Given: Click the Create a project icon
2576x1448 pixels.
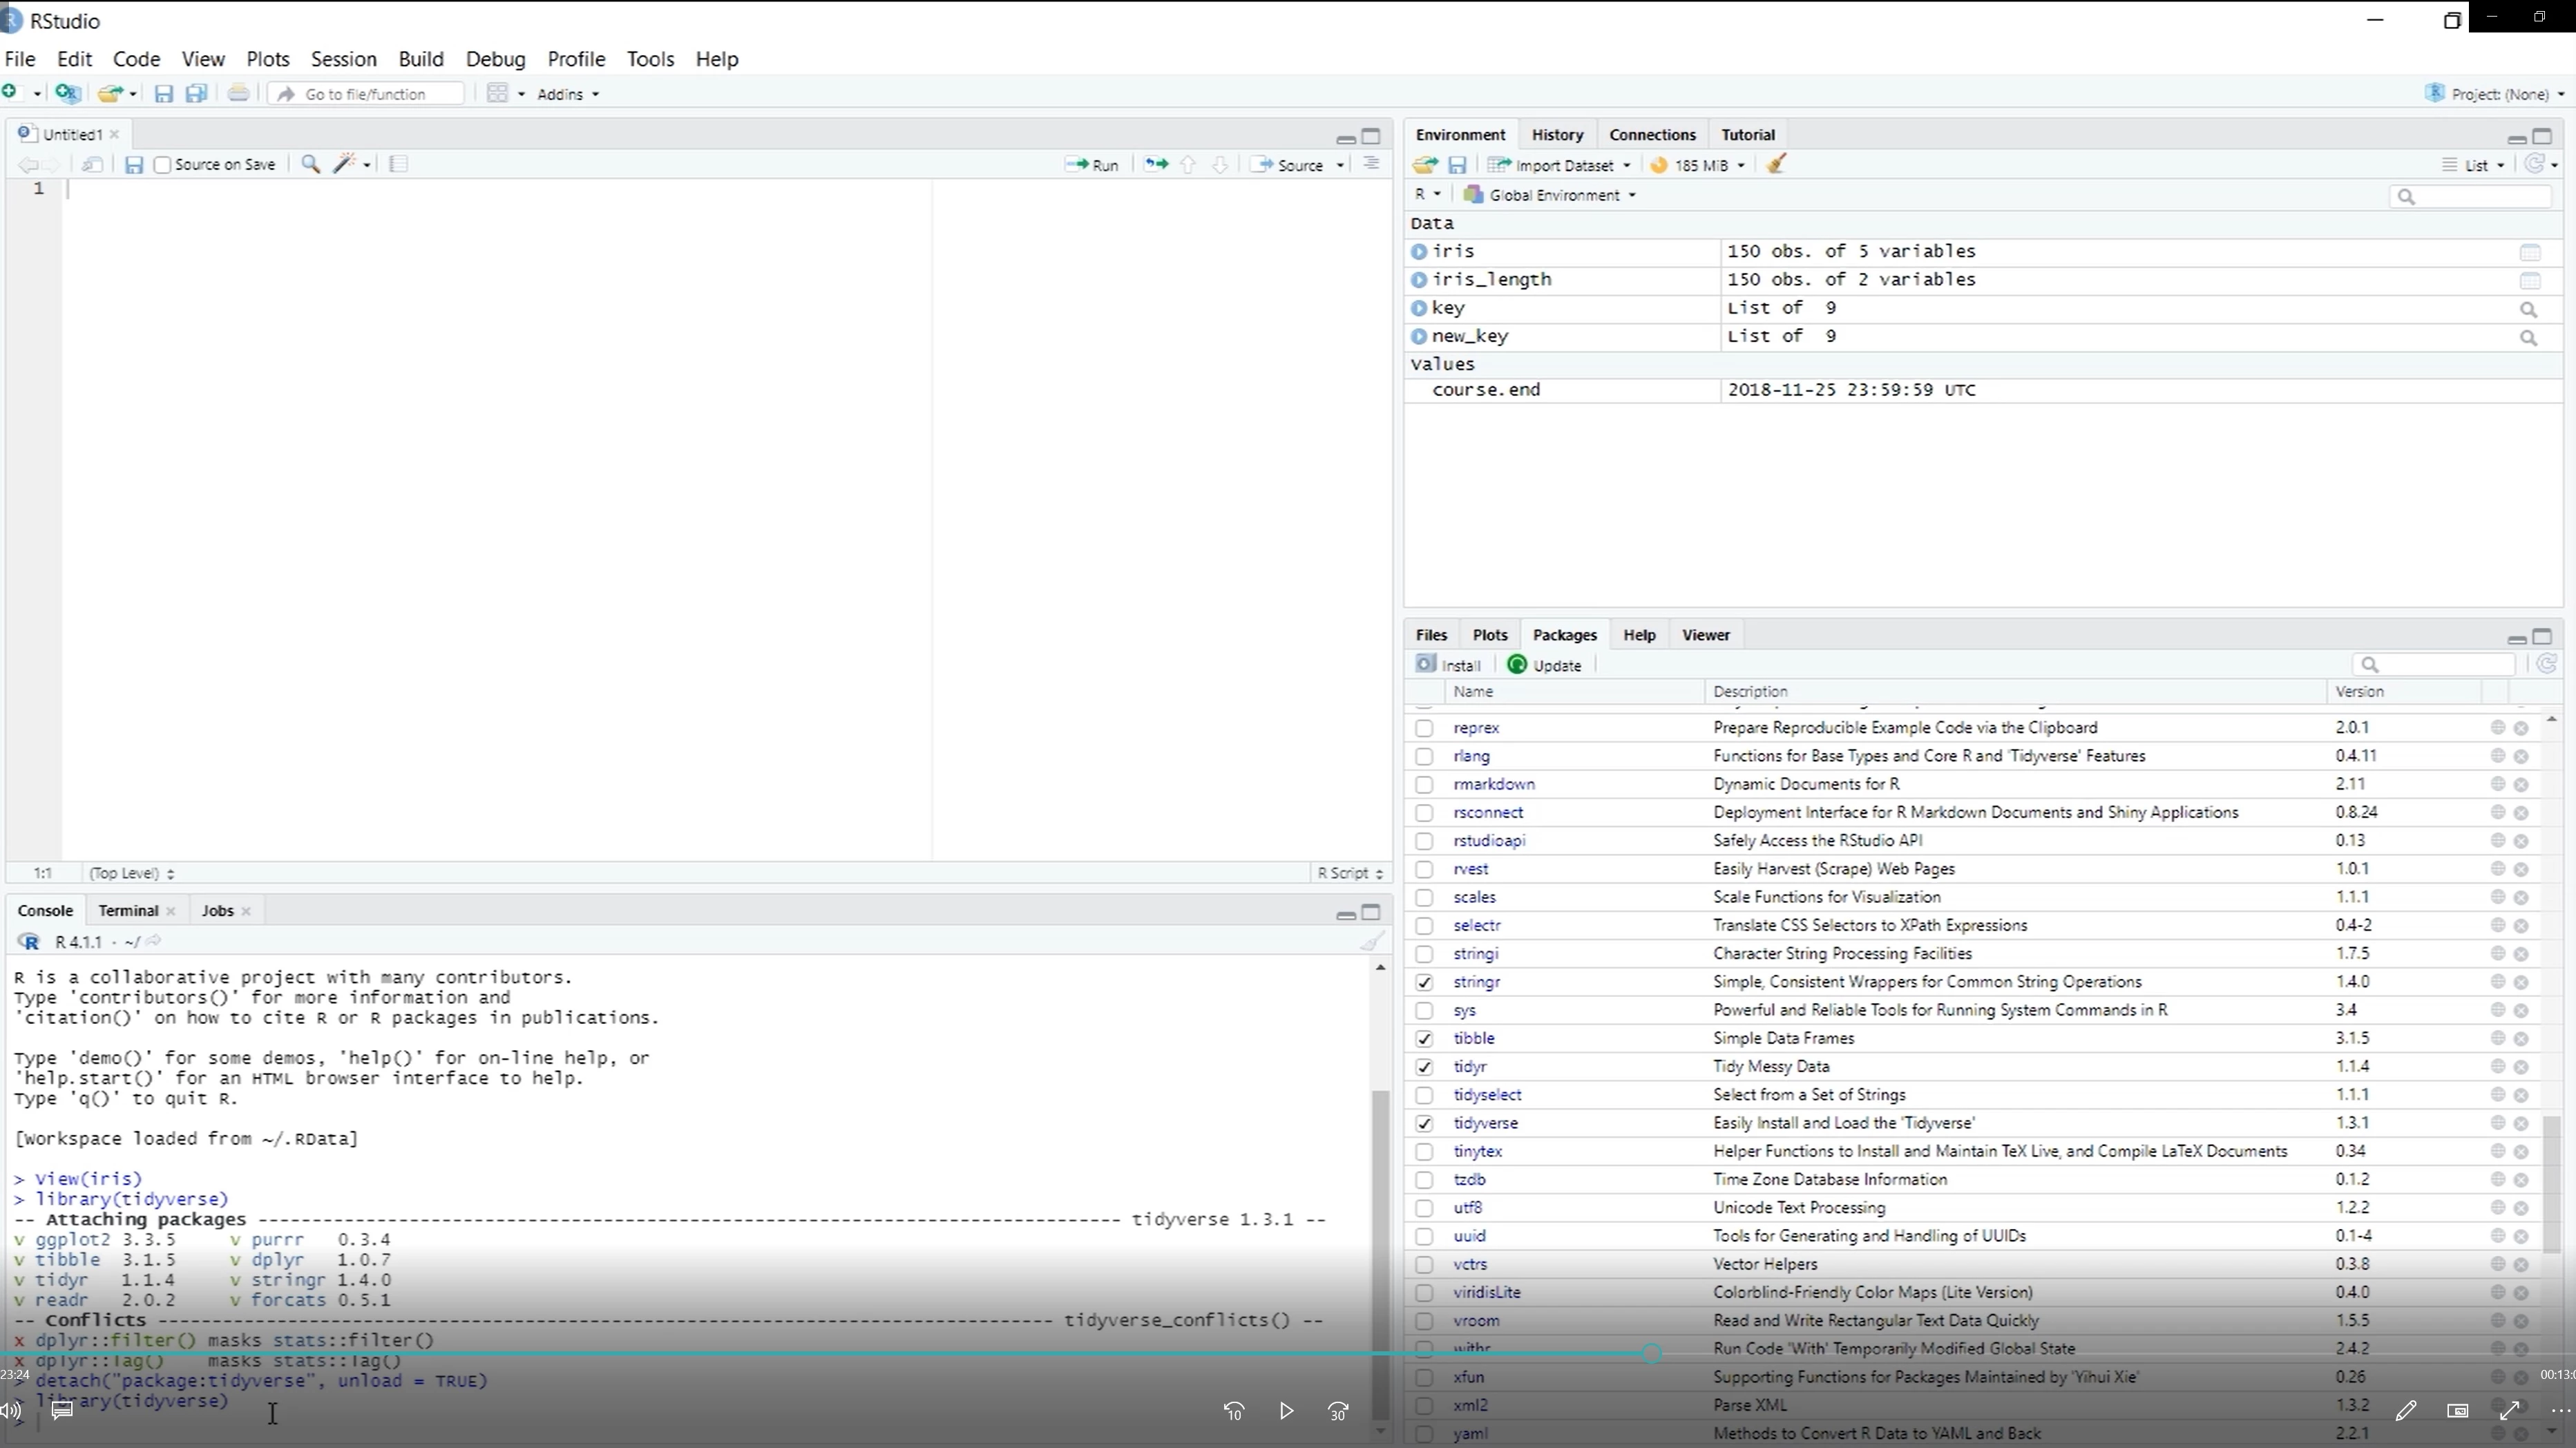Looking at the screenshot, I should click(x=68, y=94).
